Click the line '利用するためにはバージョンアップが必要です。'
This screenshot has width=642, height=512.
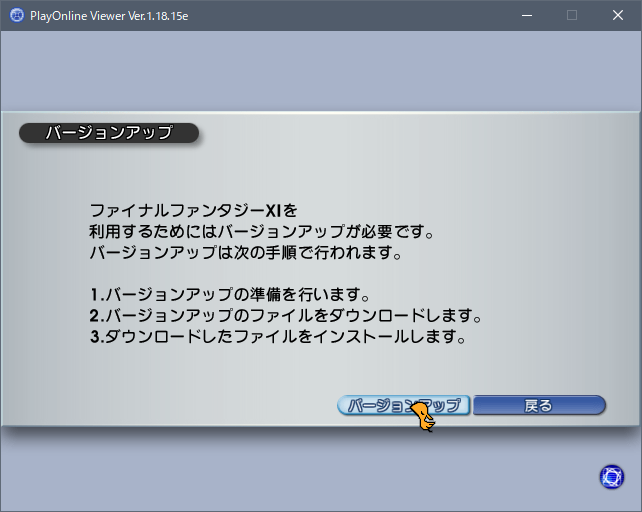click(x=262, y=232)
